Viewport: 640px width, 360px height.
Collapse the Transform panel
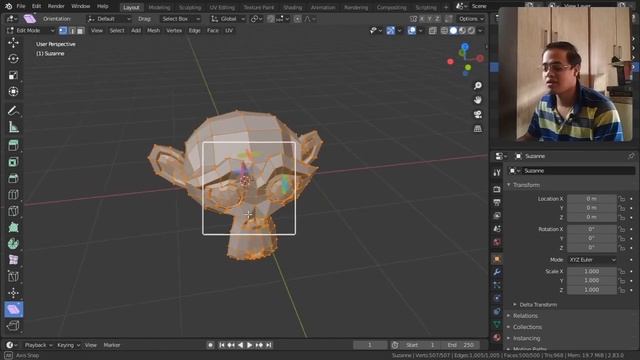click(526, 185)
